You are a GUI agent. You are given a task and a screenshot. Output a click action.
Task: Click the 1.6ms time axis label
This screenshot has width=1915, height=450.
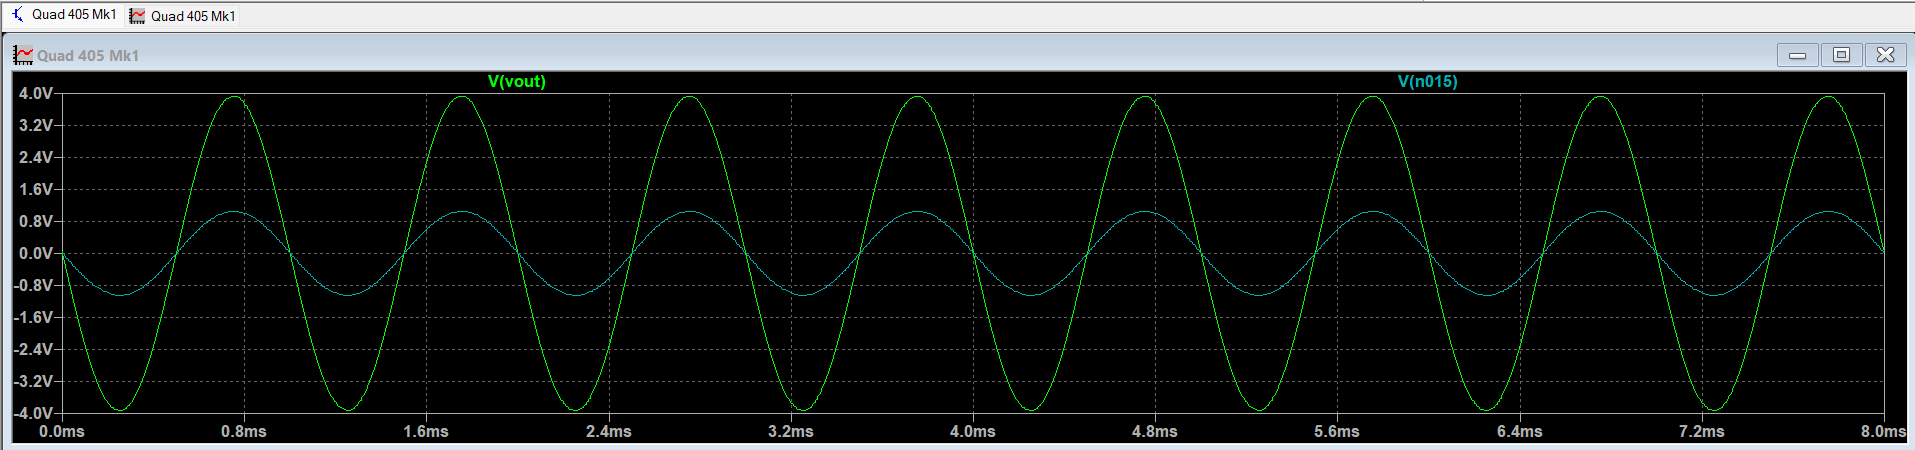click(426, 431)
